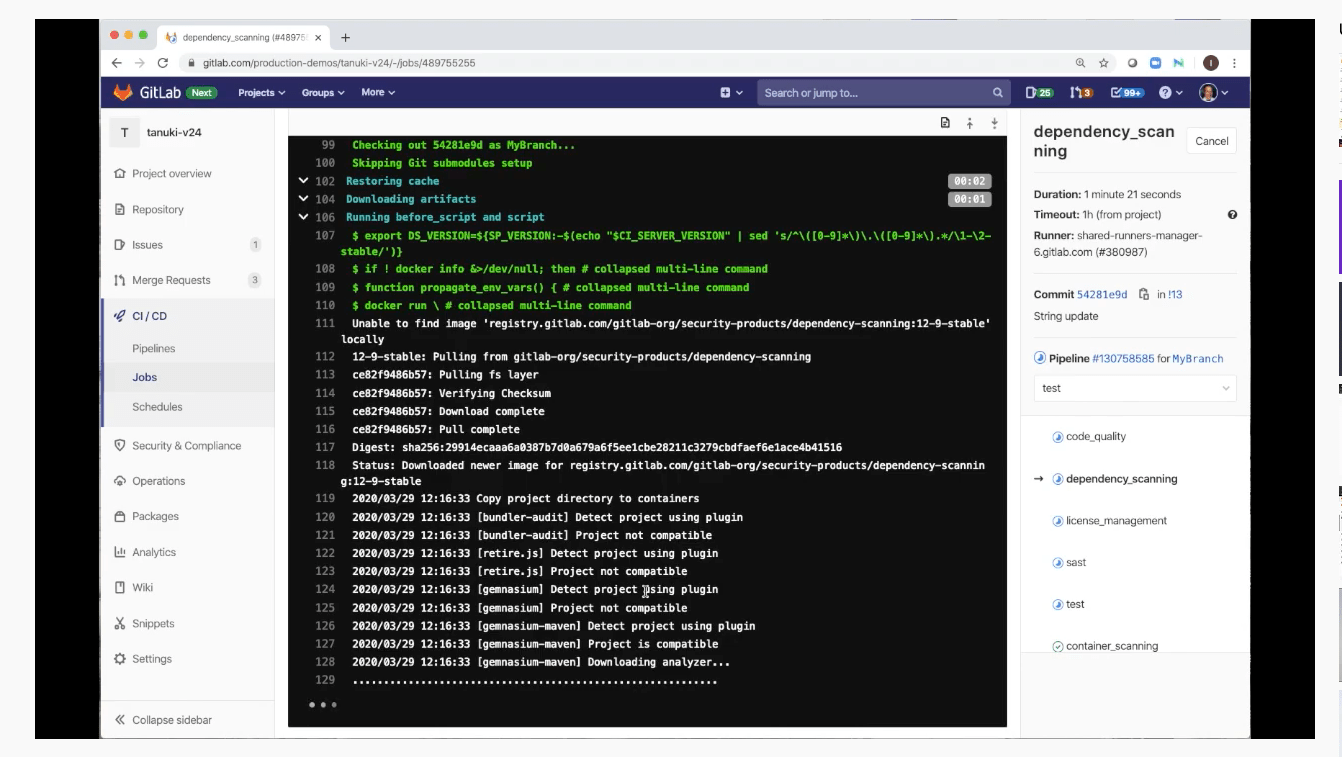Open the To-Do list showing 99+
Image resolution: width=1342 pixels, height=757 pixels.
click(1127, 92)
